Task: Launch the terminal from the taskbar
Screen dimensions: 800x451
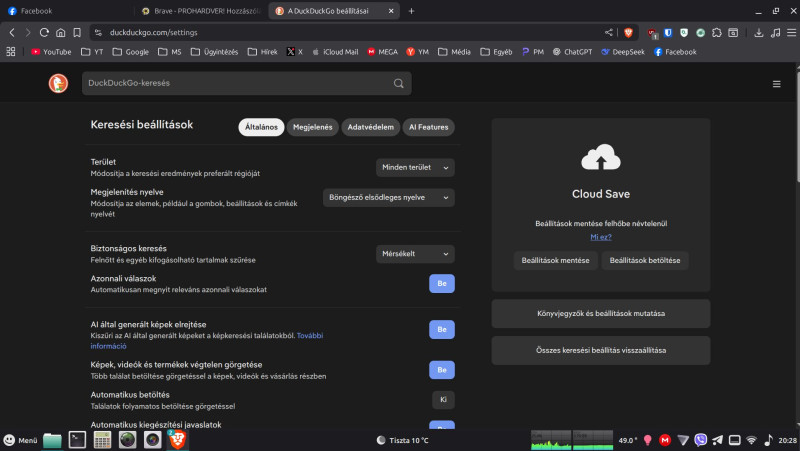Action: (77, 440)
